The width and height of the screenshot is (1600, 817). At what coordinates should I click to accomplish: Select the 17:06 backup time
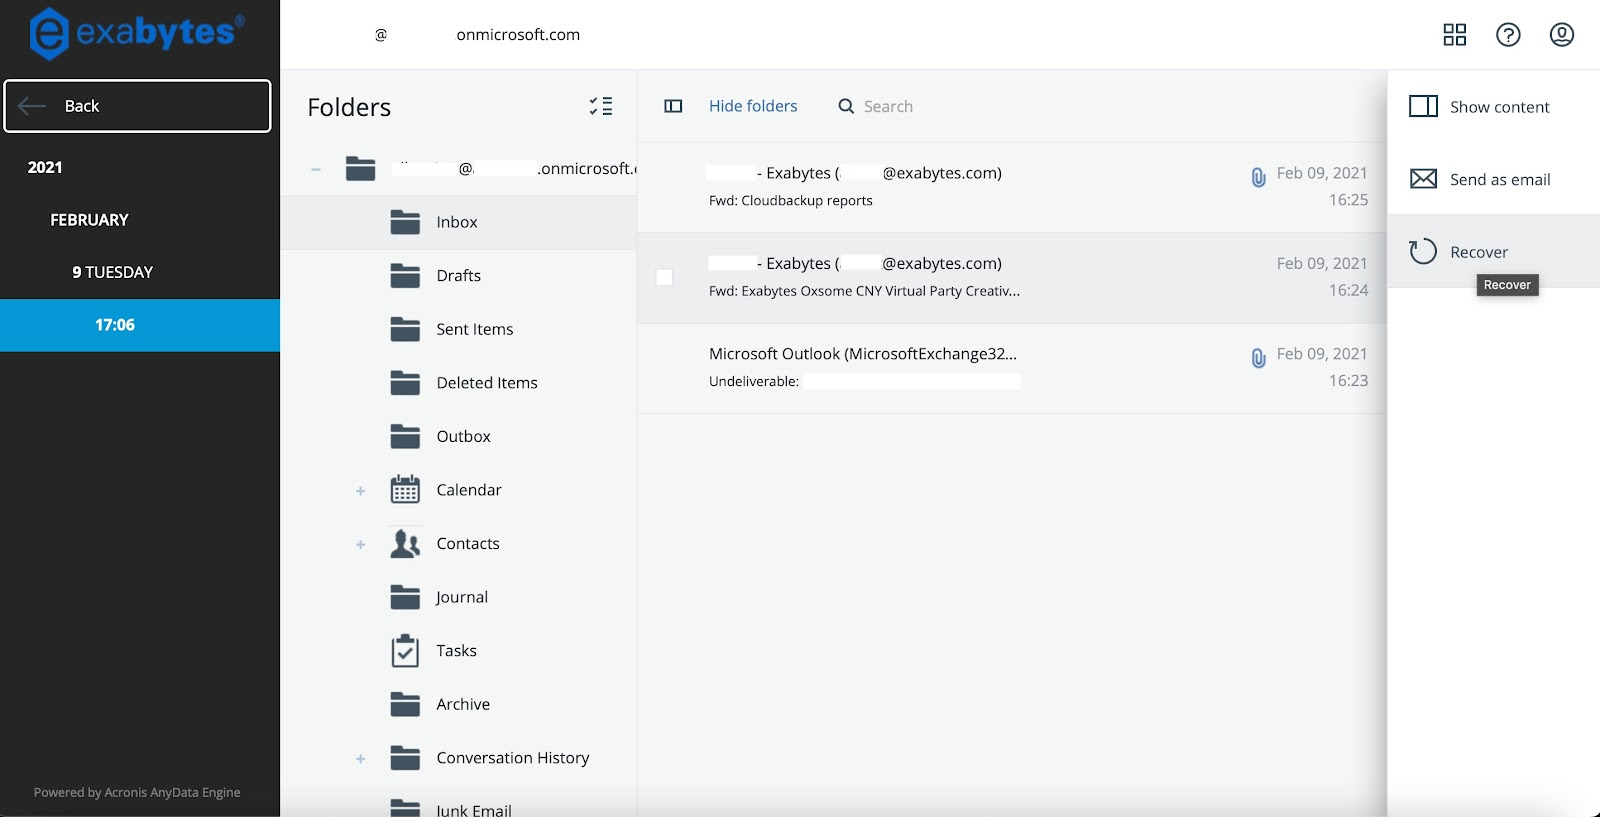[x=140, y=325]
